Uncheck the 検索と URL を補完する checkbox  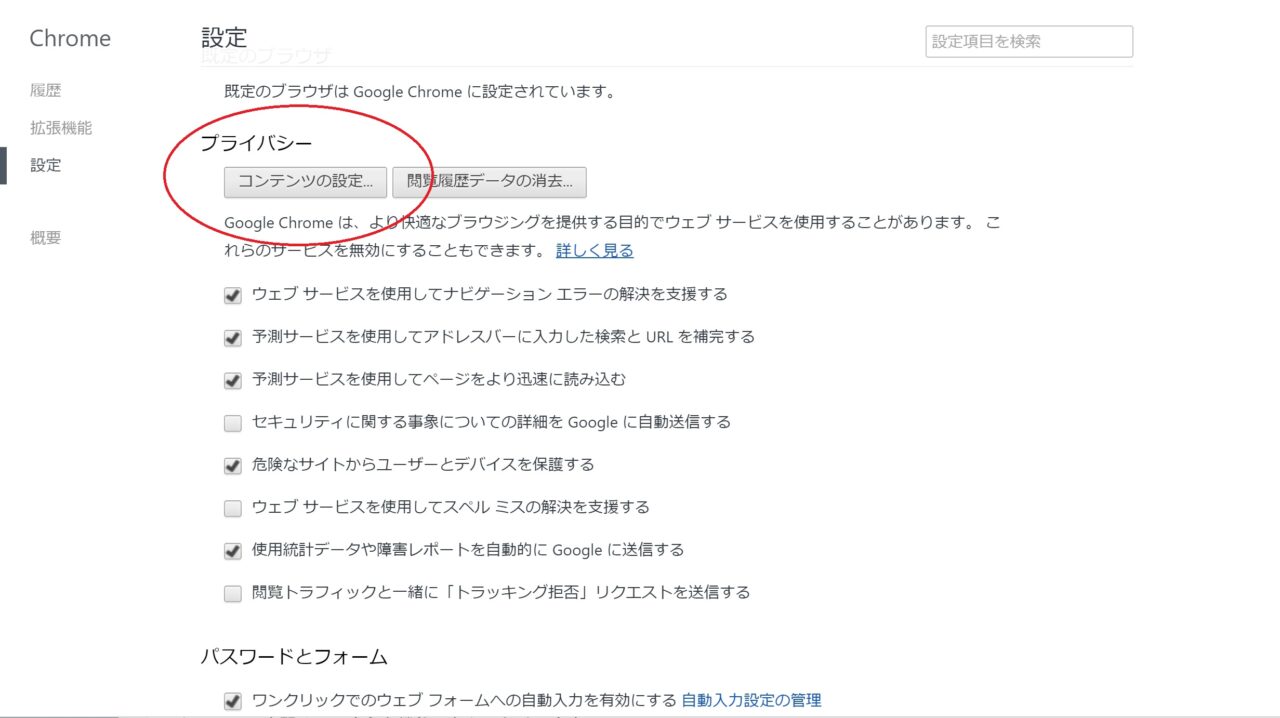[x=233, y=338]
